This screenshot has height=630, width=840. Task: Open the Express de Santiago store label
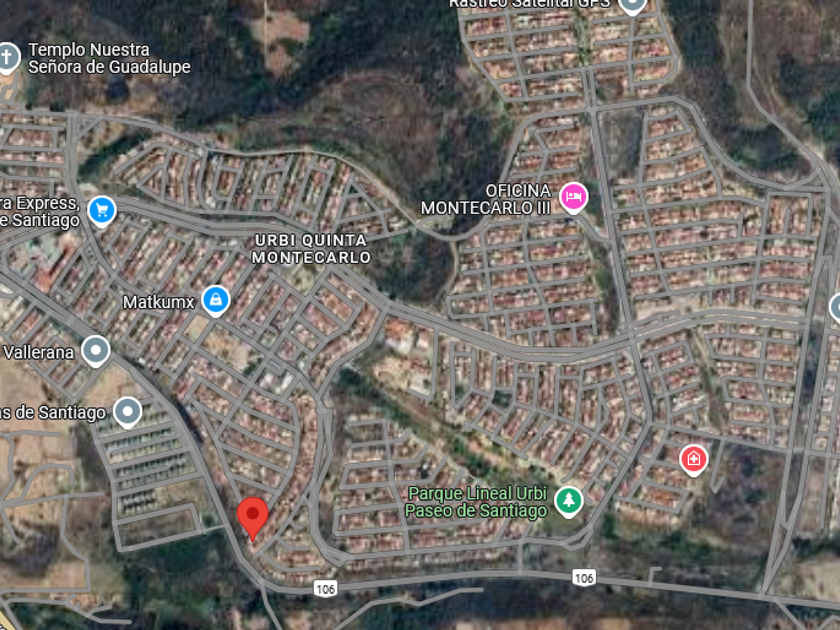[x=40, y=212]
